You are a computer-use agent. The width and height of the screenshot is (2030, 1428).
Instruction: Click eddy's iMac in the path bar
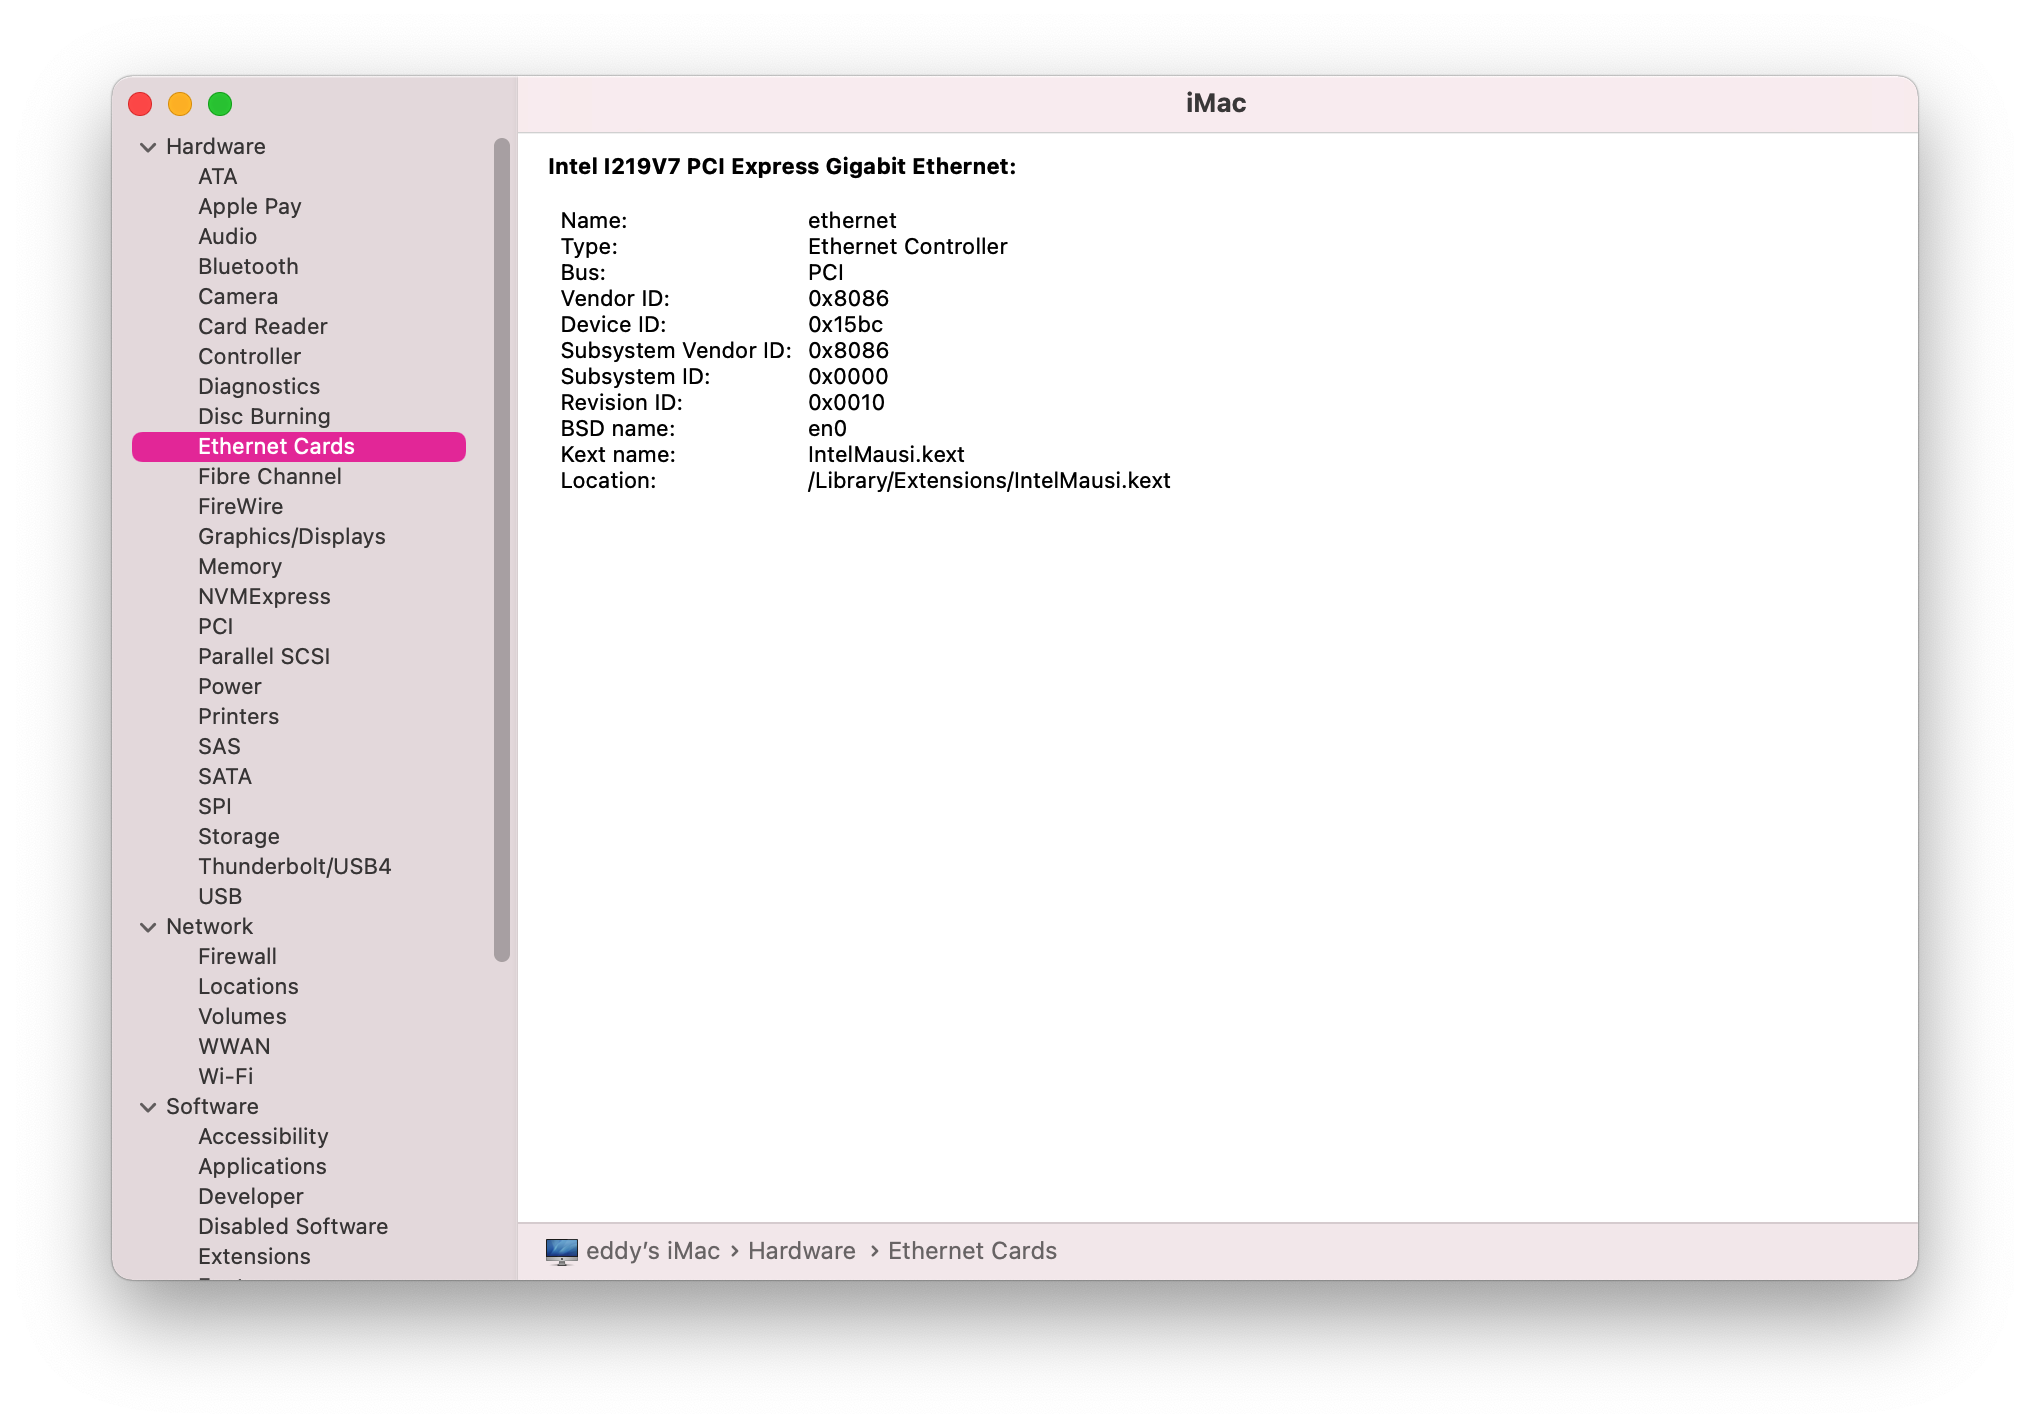click(652, 1251)
